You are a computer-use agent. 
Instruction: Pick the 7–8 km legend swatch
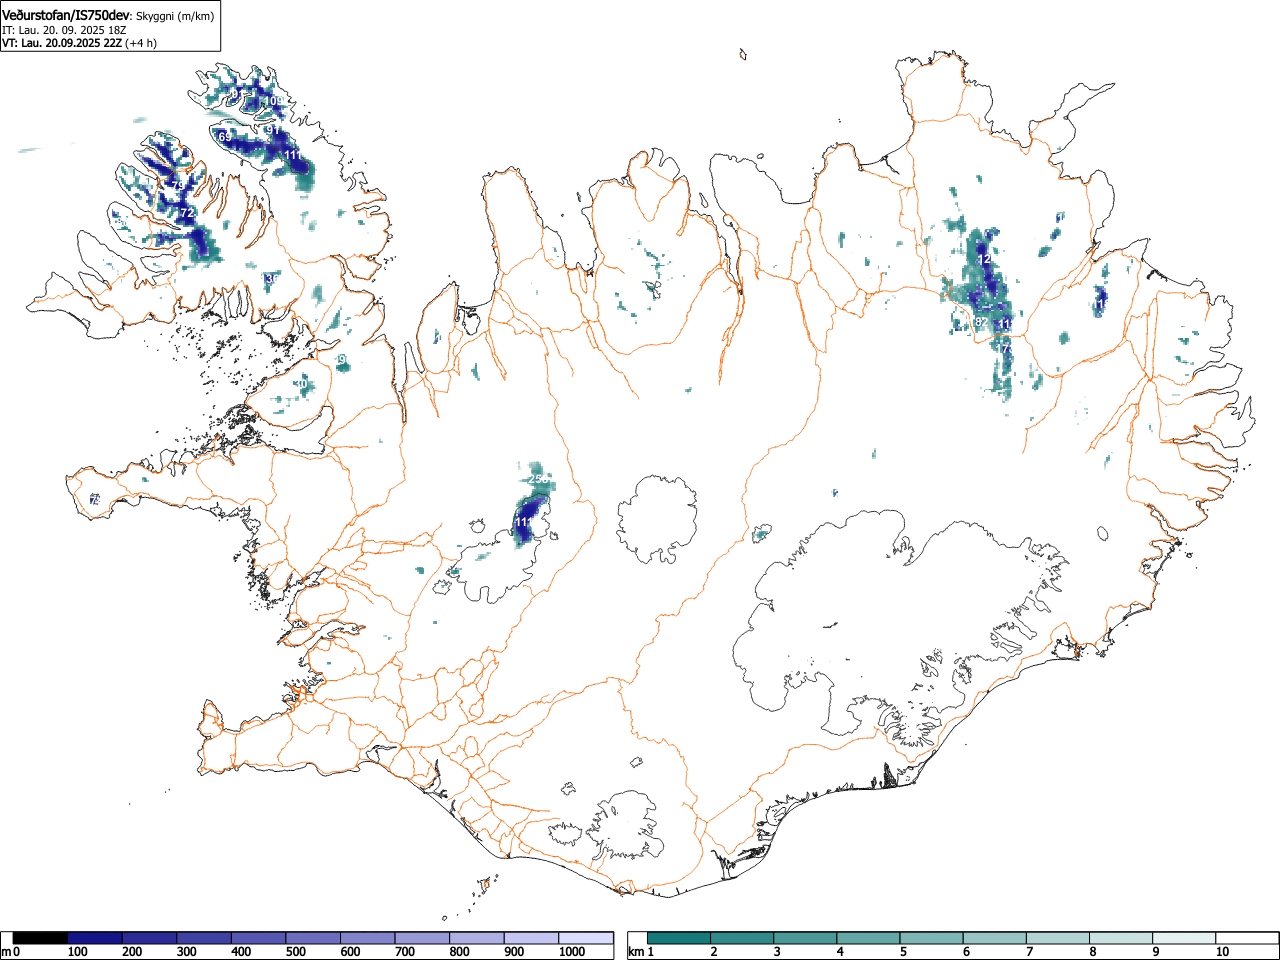(x=1058, y=938)
